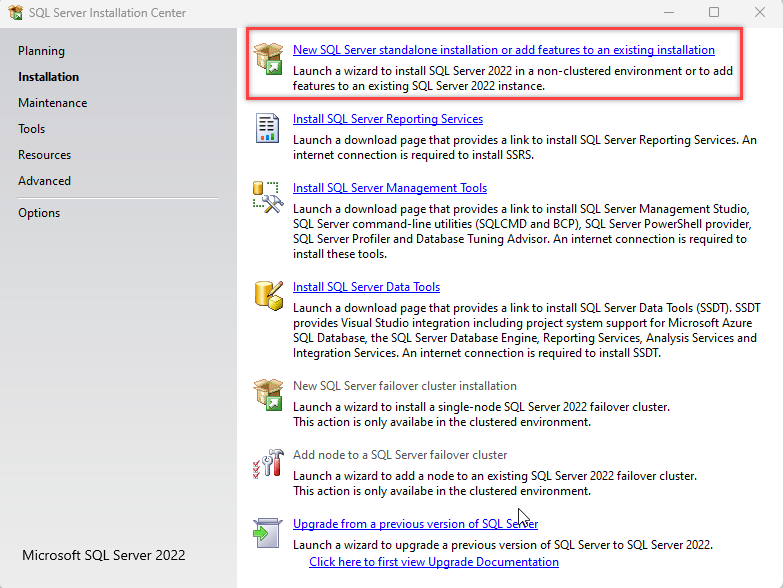
Task: Click the new standalone installation box icon
Action: [x=268, y=58]
